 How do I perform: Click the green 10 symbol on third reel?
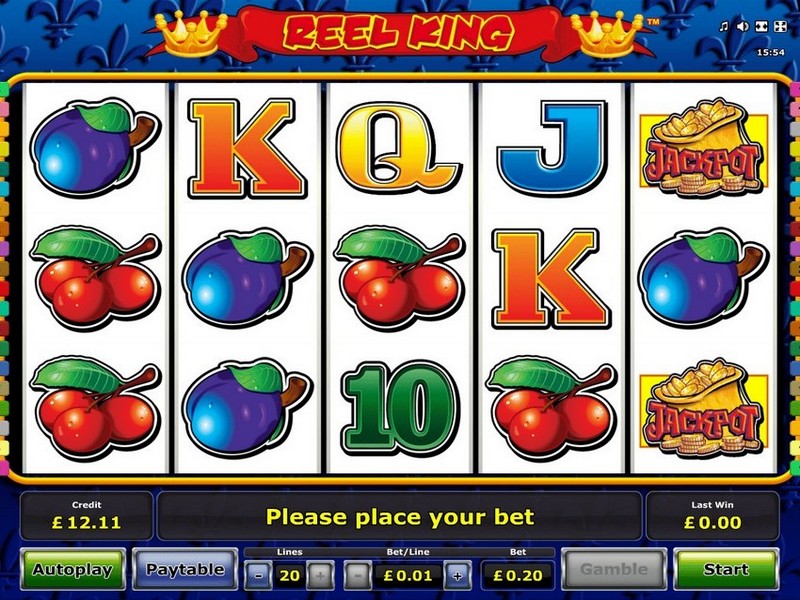click(400, 408)
